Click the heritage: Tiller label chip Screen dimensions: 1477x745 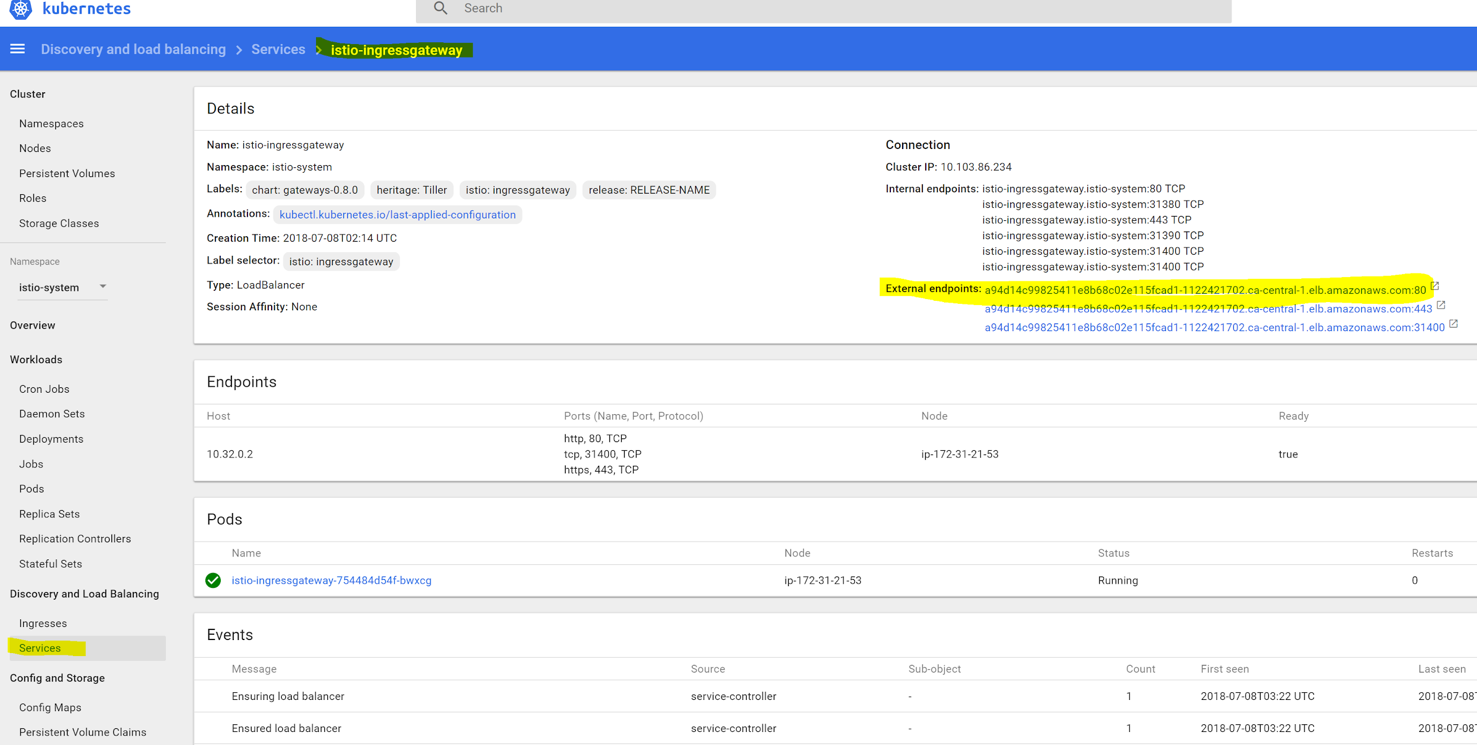[x=412, y=190]
